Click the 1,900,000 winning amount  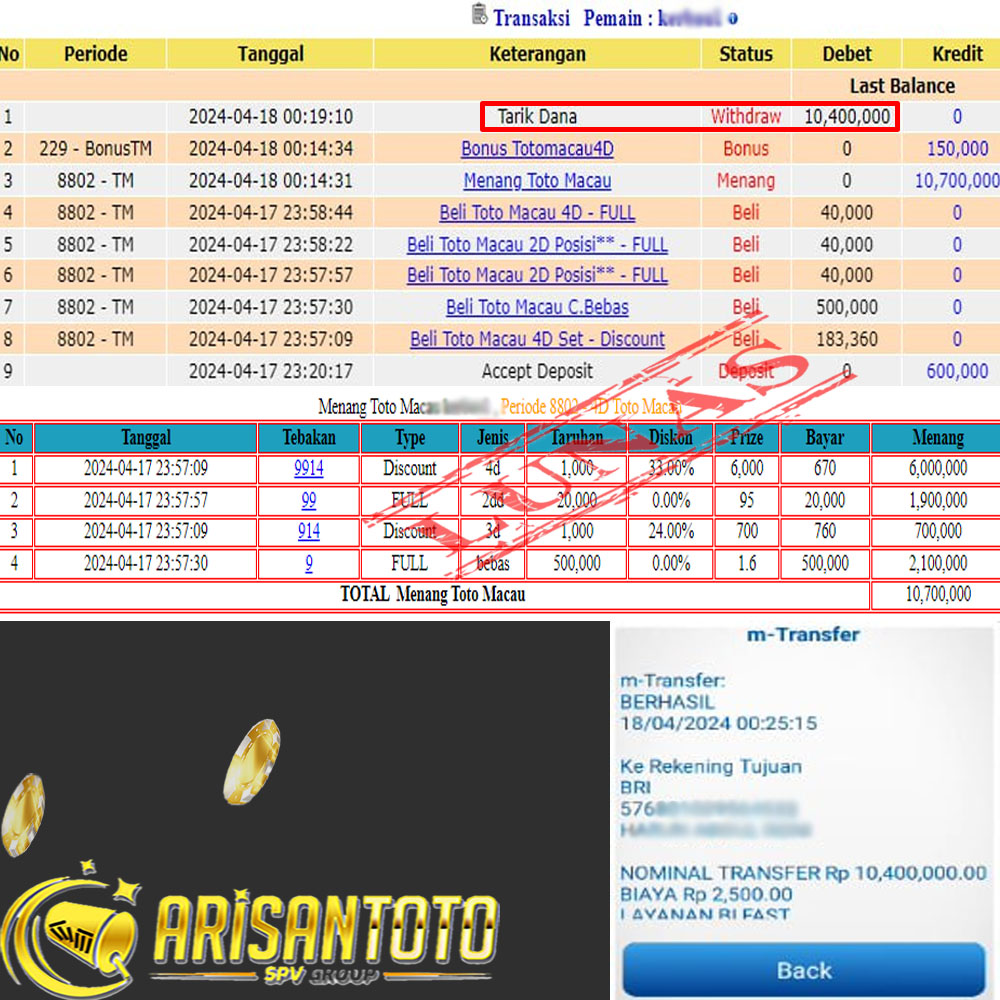tap(938, 500)
